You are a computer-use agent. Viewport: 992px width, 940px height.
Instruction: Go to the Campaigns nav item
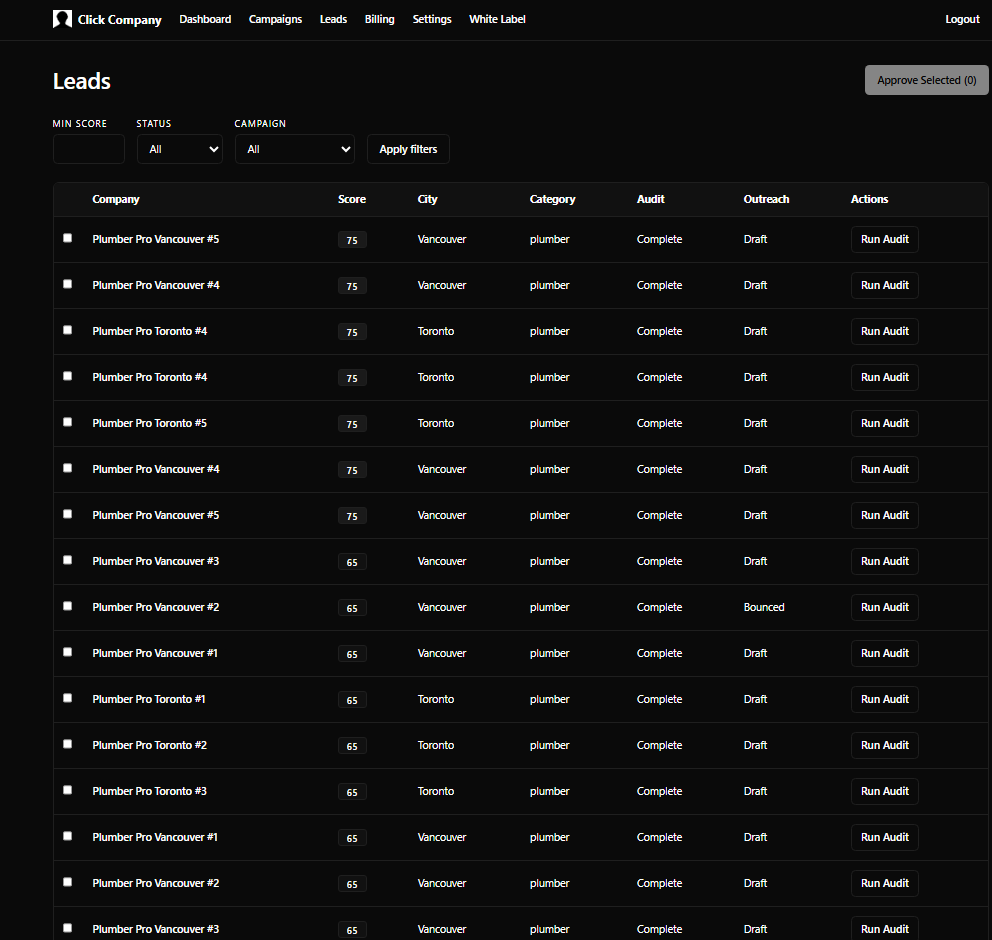[x=275, y=19]
